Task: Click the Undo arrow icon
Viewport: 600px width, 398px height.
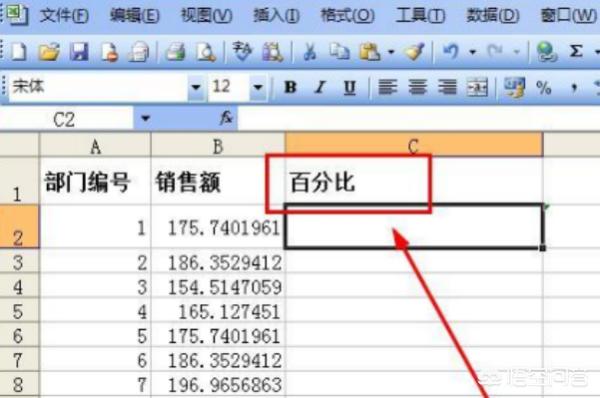Action: coord(450,51)
